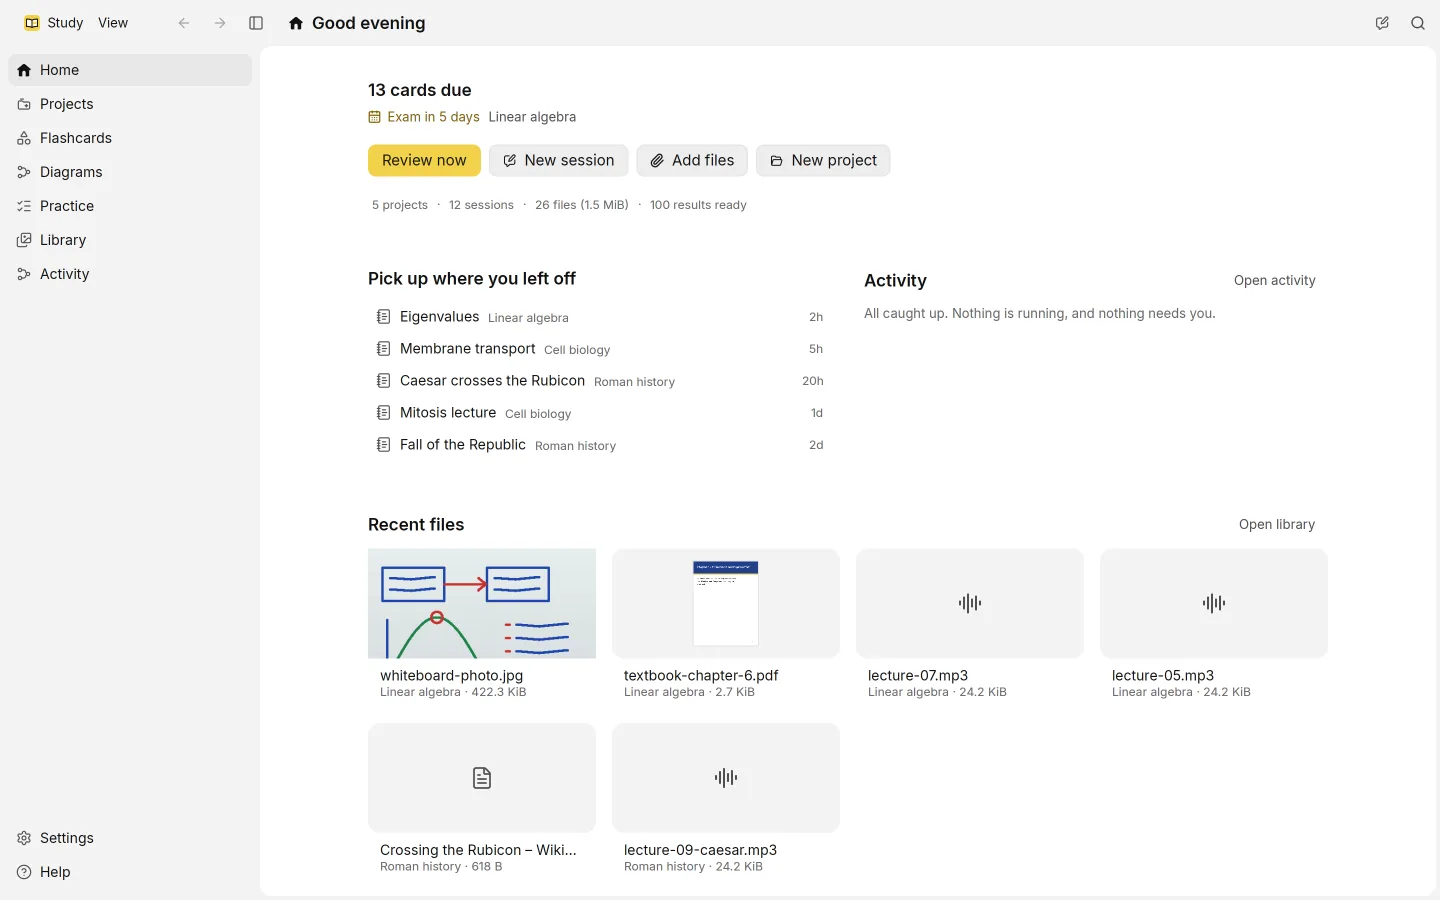Open Projects in the sidebar
This screenshot has height=900, width=1440.
click(130, 104)
